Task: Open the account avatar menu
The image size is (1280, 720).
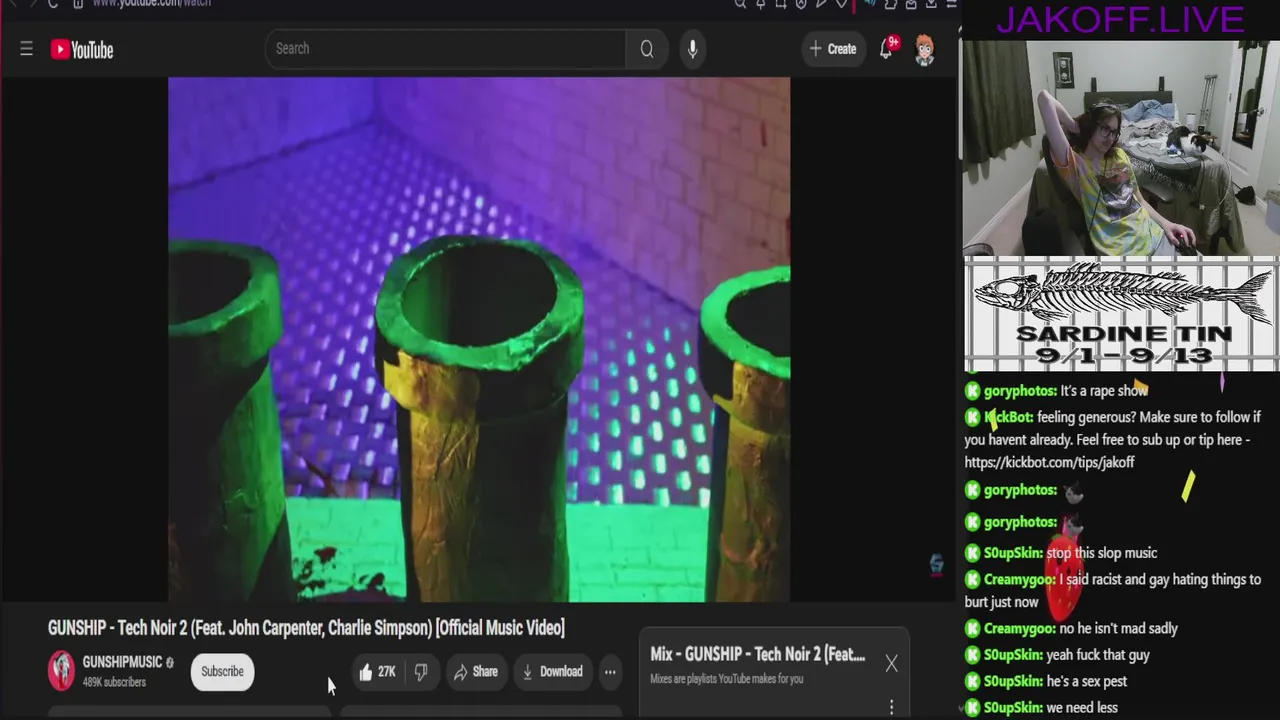Action: tap(925, 50)
